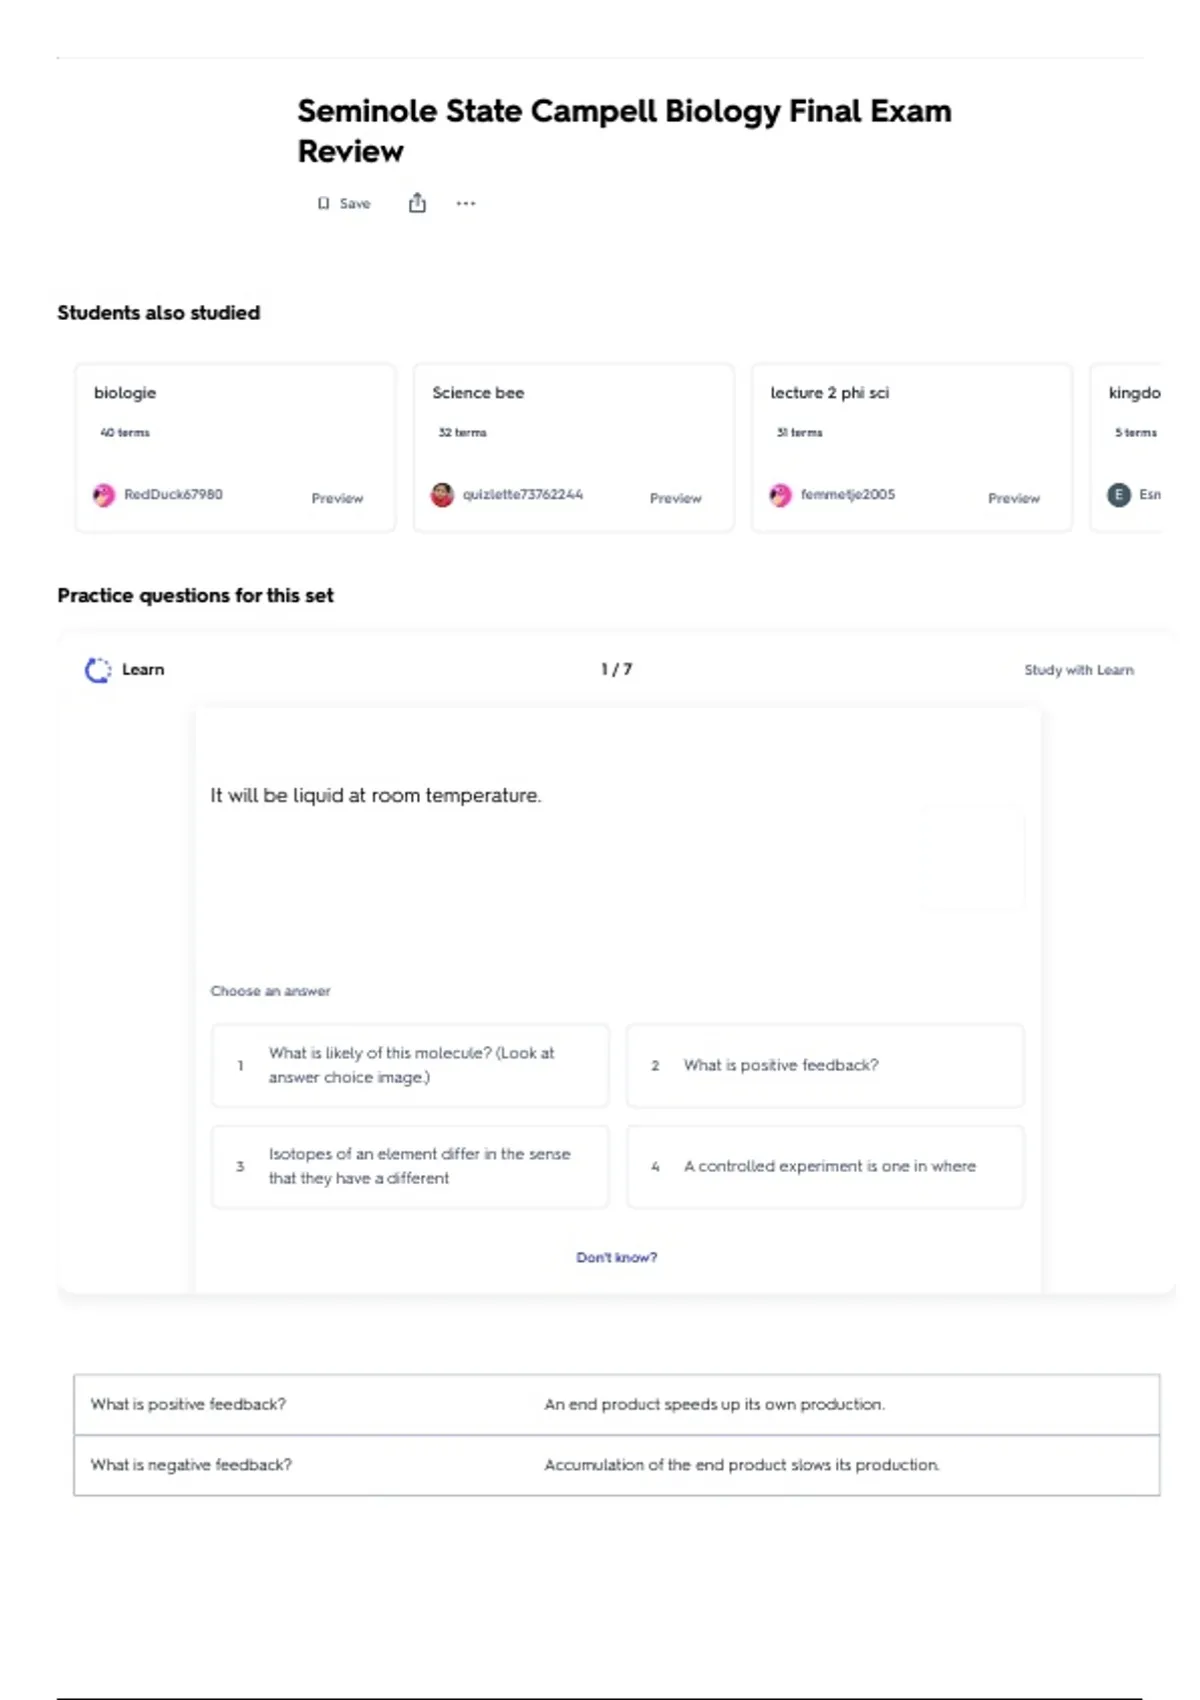Preview the biologie set
This screenshot has width=1200, height=1700.
337,498
